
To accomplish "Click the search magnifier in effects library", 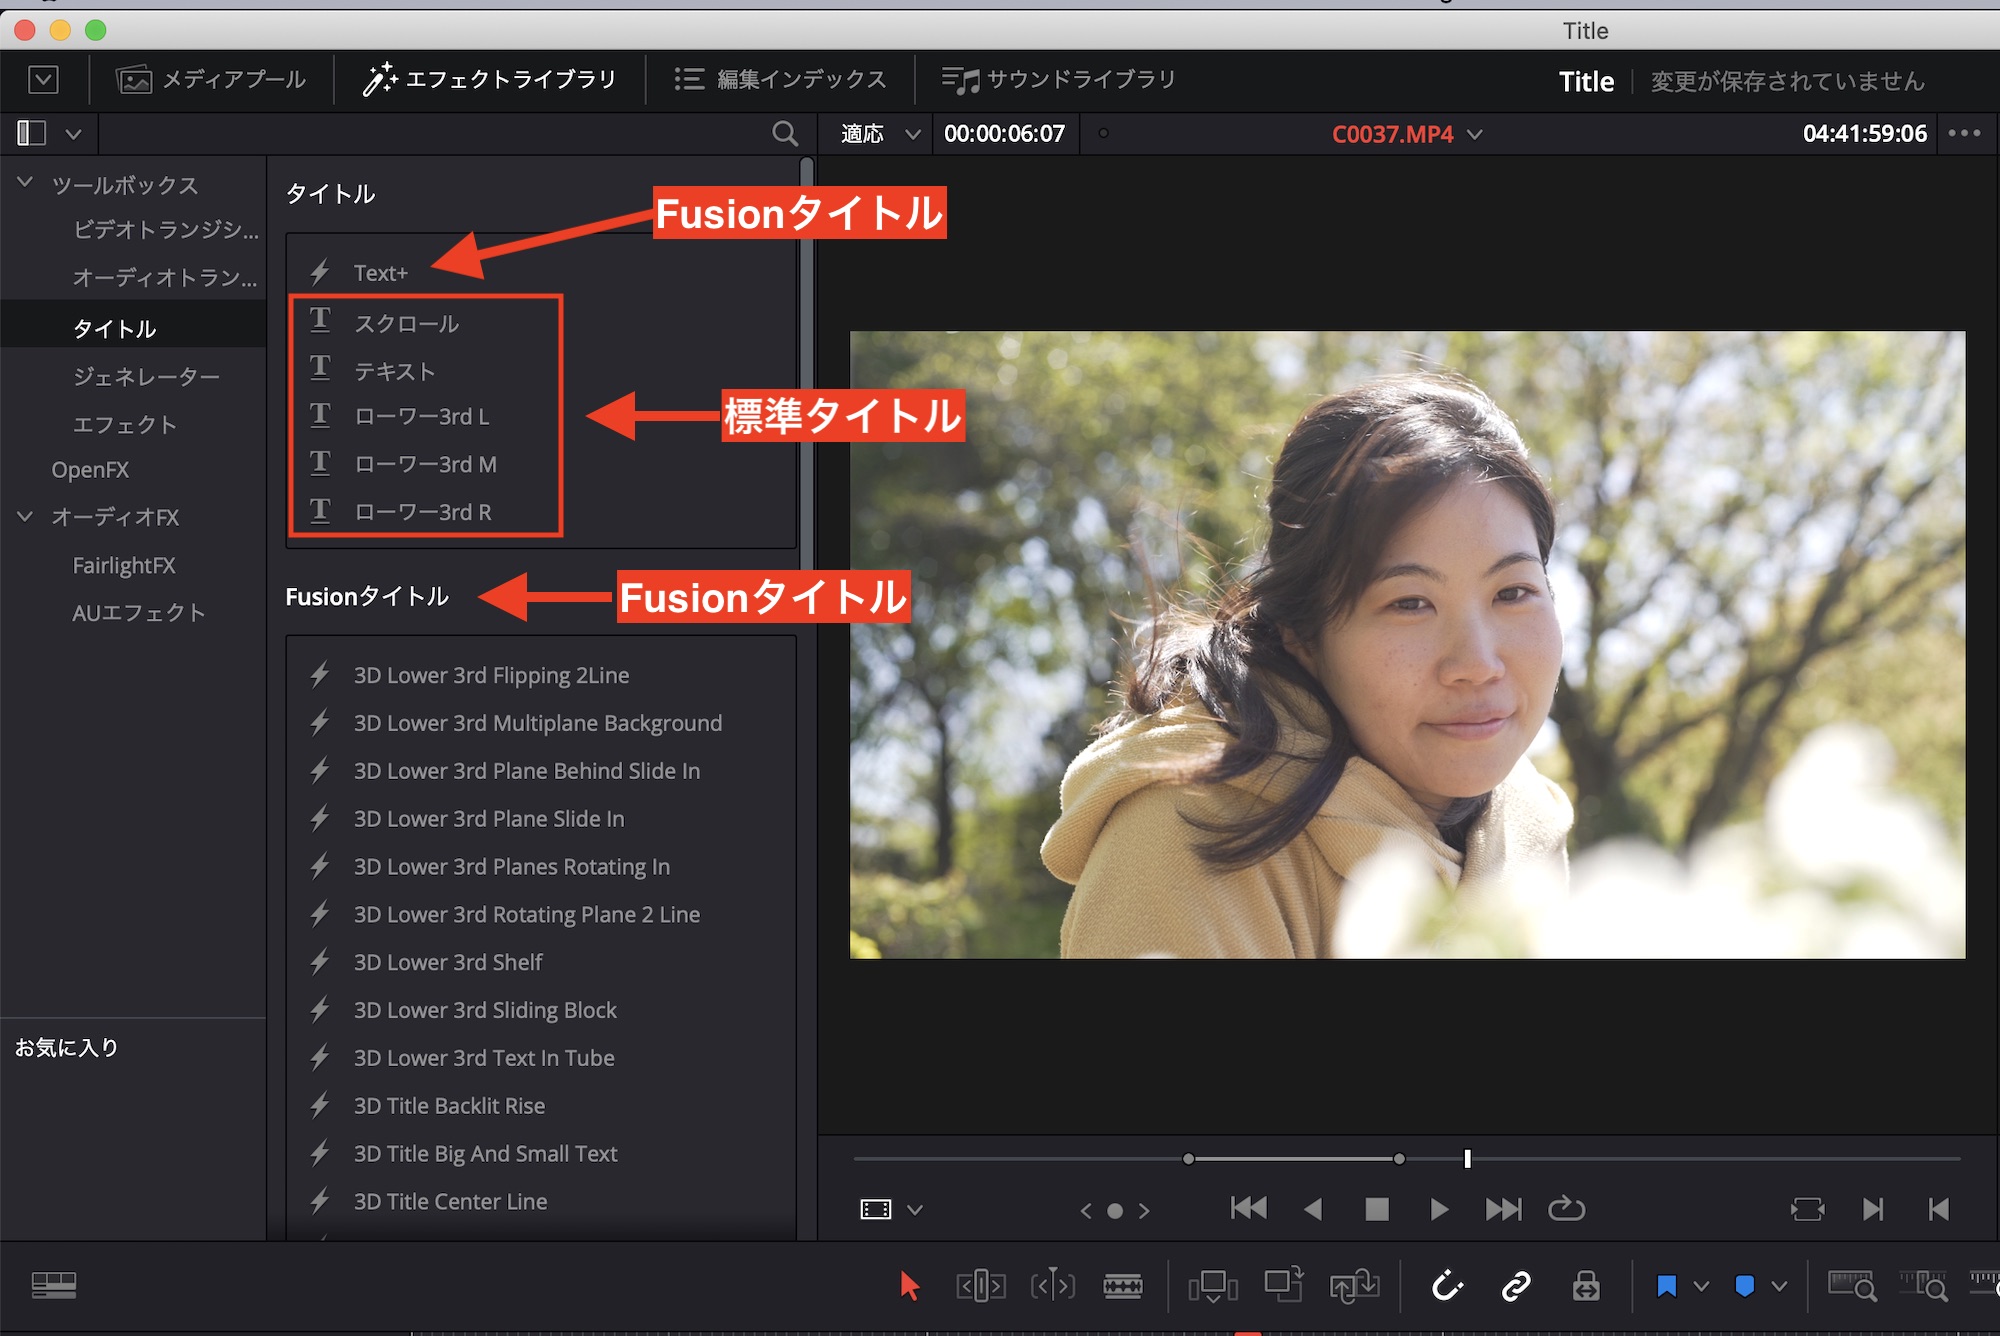I will coord(785,133).
